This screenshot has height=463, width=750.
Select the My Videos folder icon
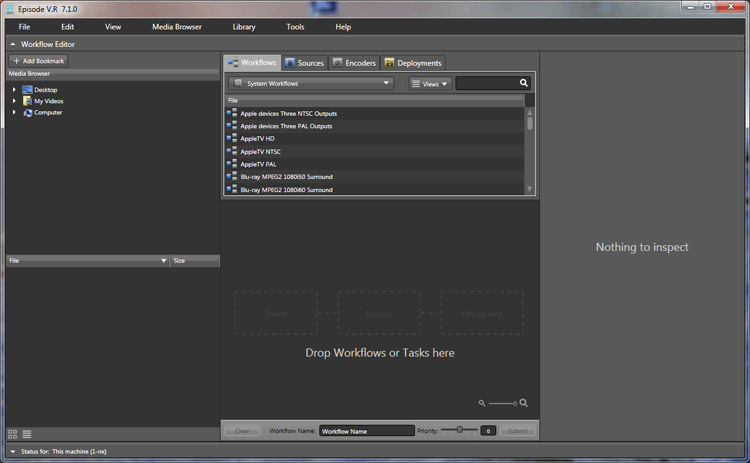click(27, 101)
